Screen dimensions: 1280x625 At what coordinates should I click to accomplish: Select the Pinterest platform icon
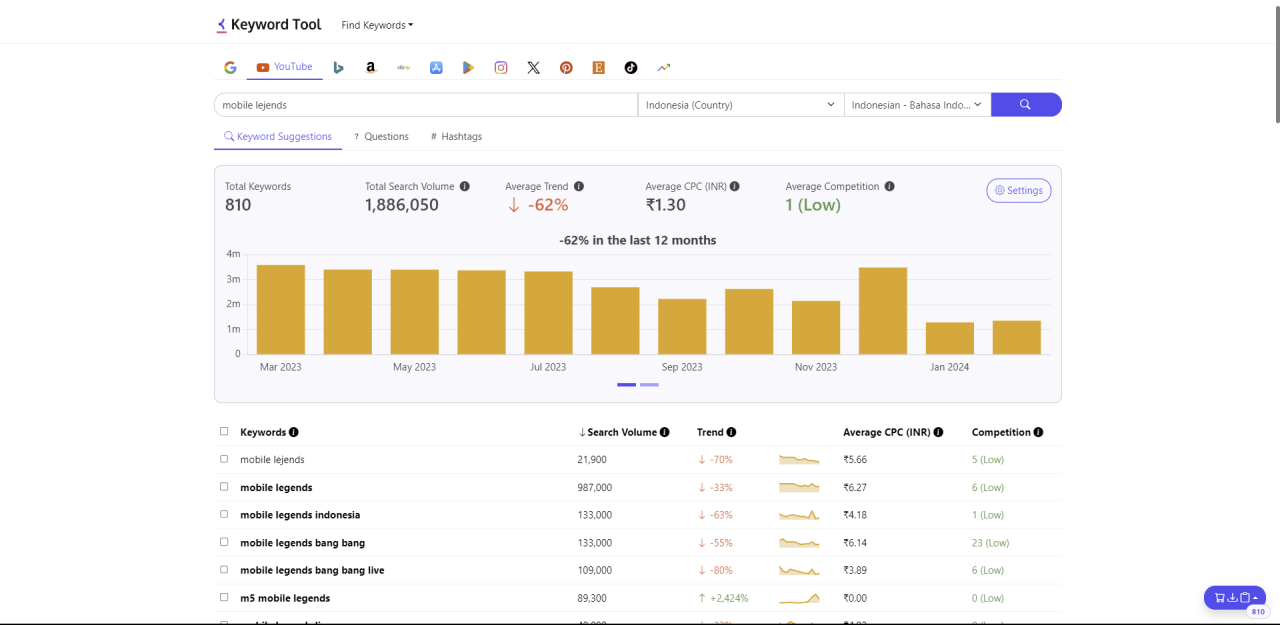tap(566, 67)
